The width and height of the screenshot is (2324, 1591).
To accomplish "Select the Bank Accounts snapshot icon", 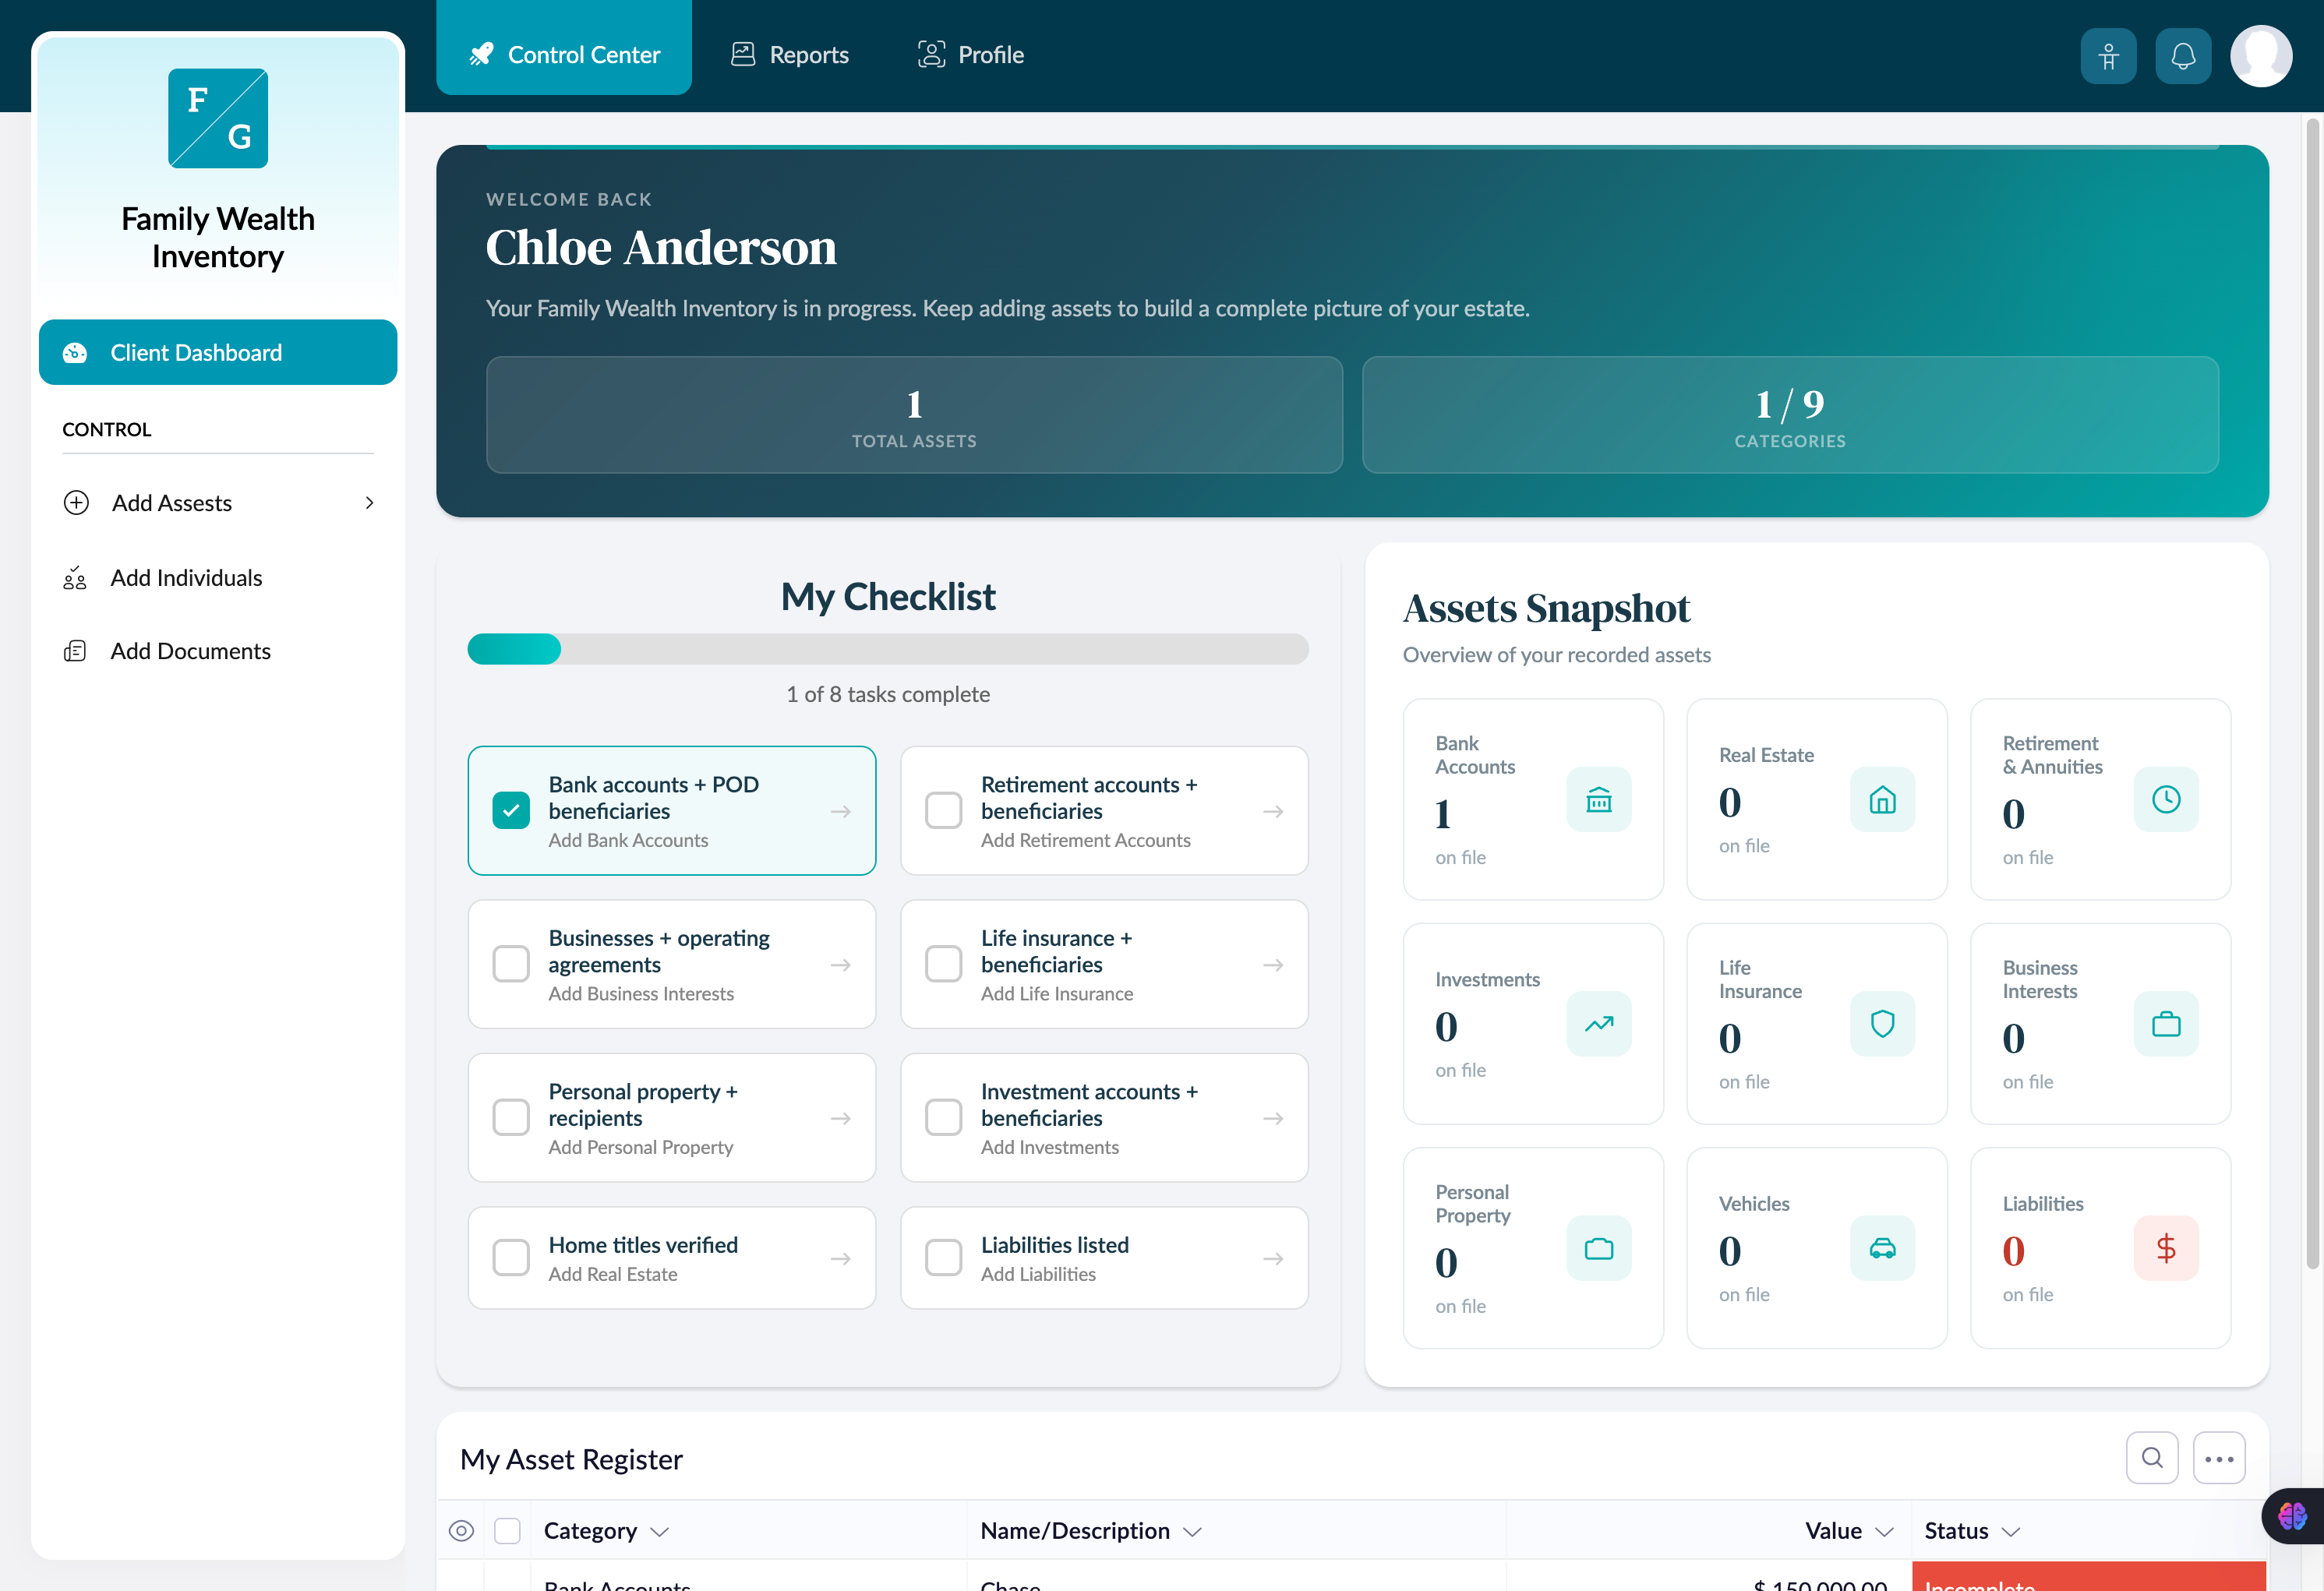I will click(x=1598, y=800).
